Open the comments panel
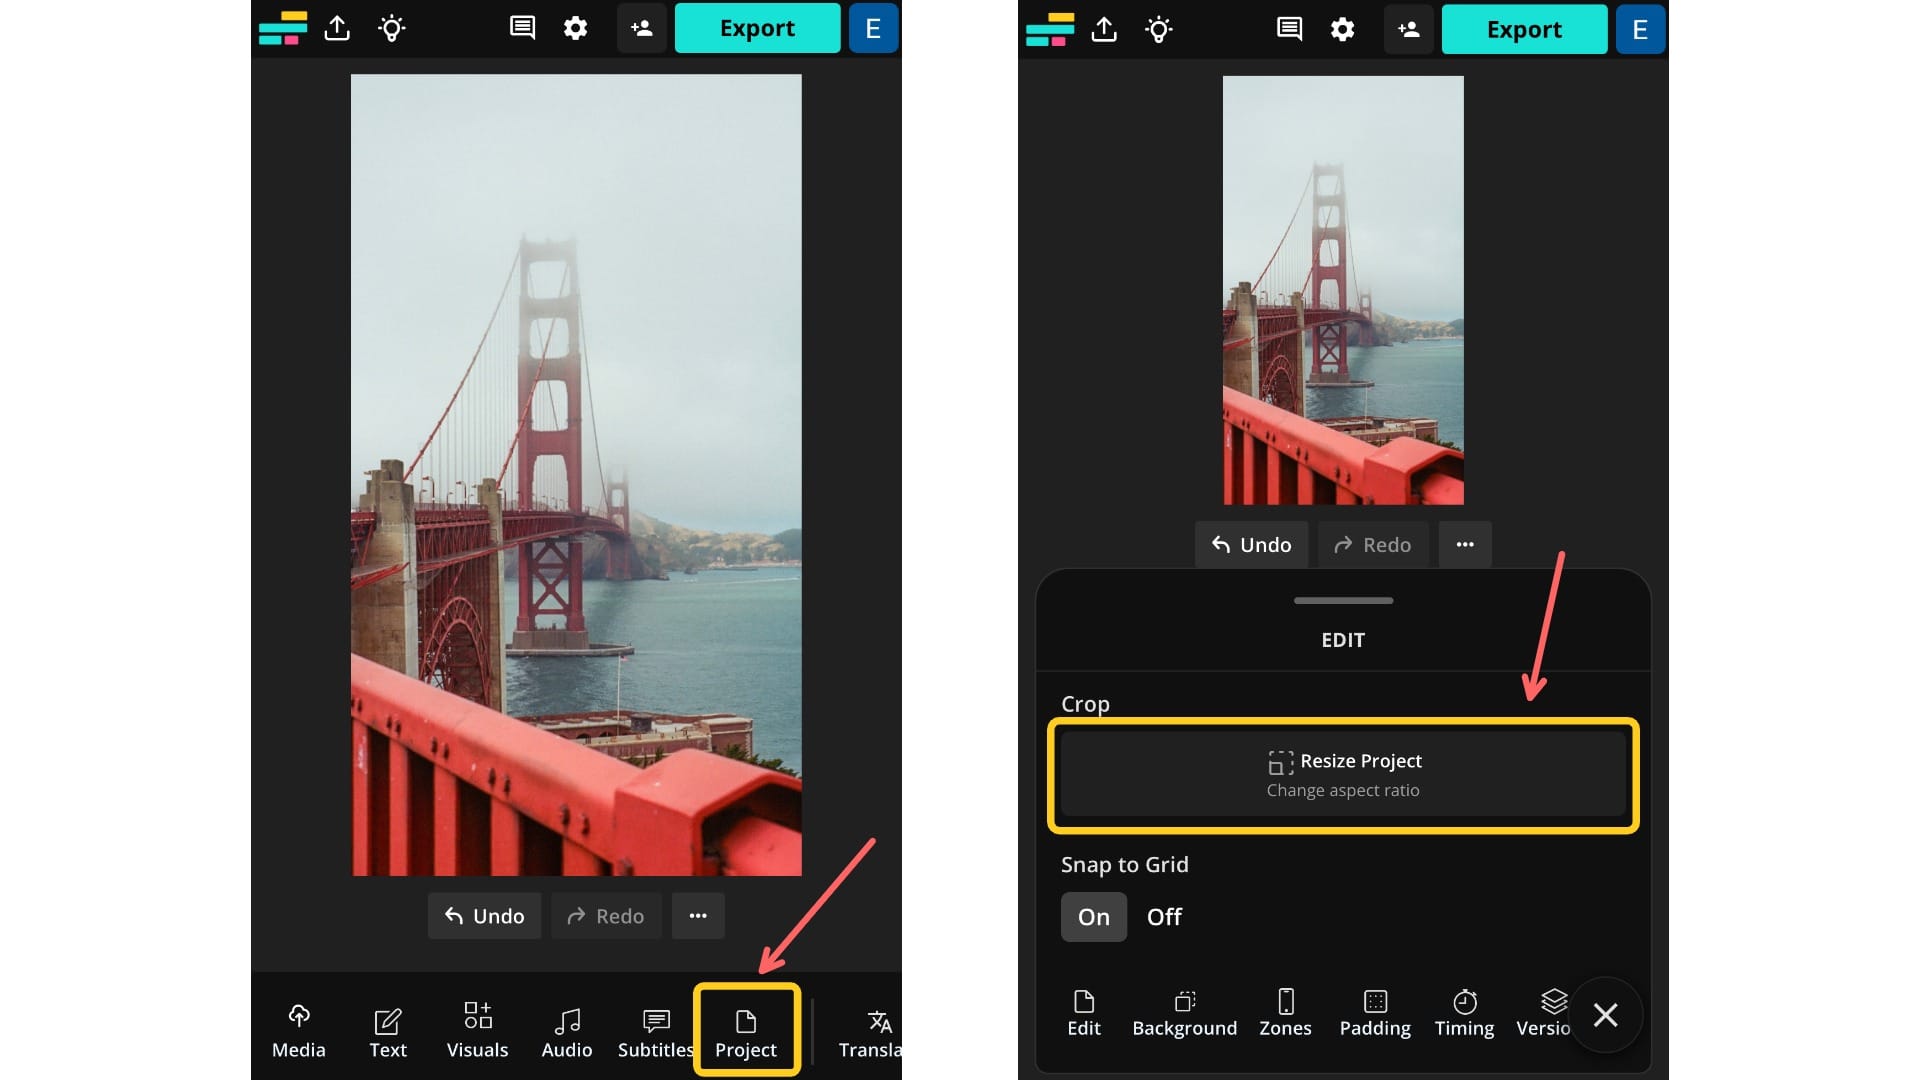 (x=520, y=28)
